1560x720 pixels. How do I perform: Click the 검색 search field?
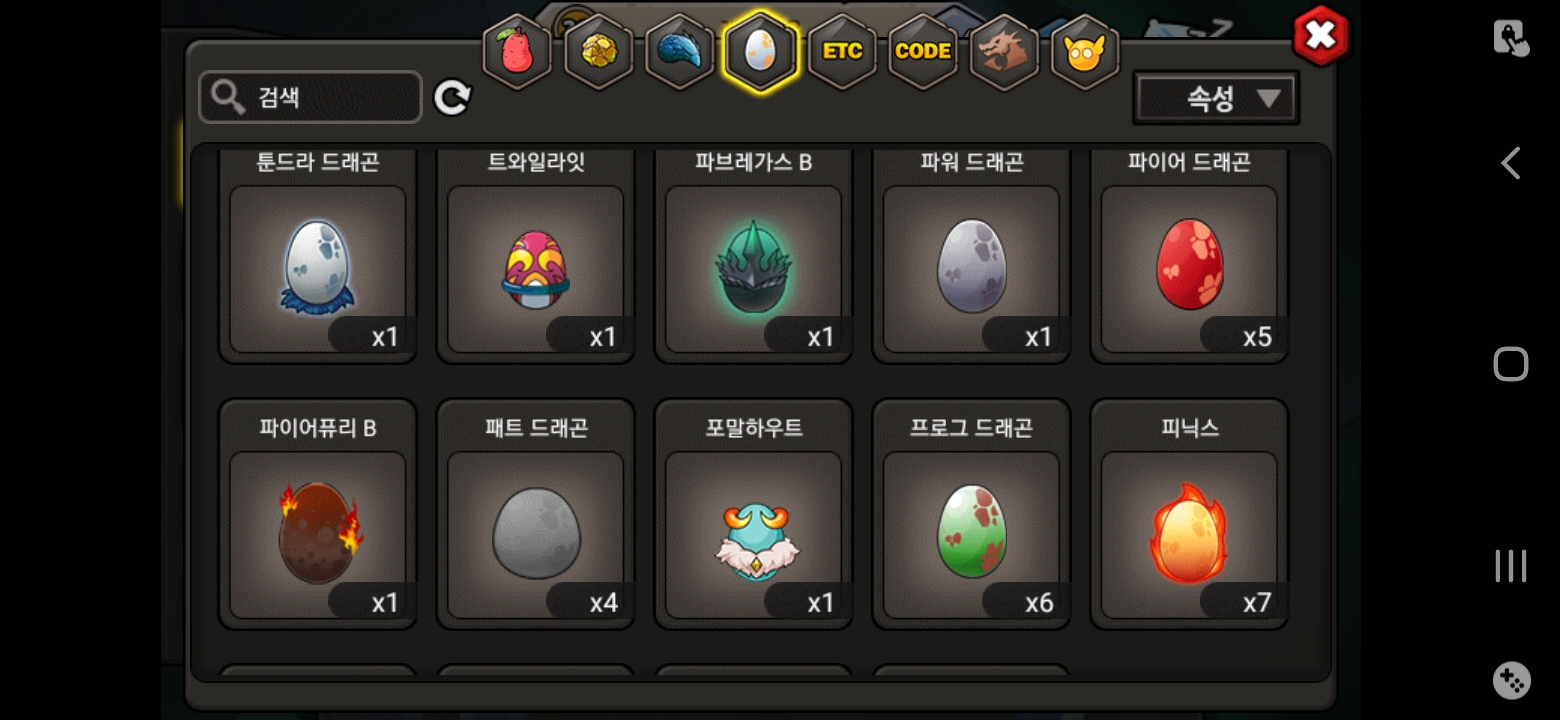click(310, 97)
